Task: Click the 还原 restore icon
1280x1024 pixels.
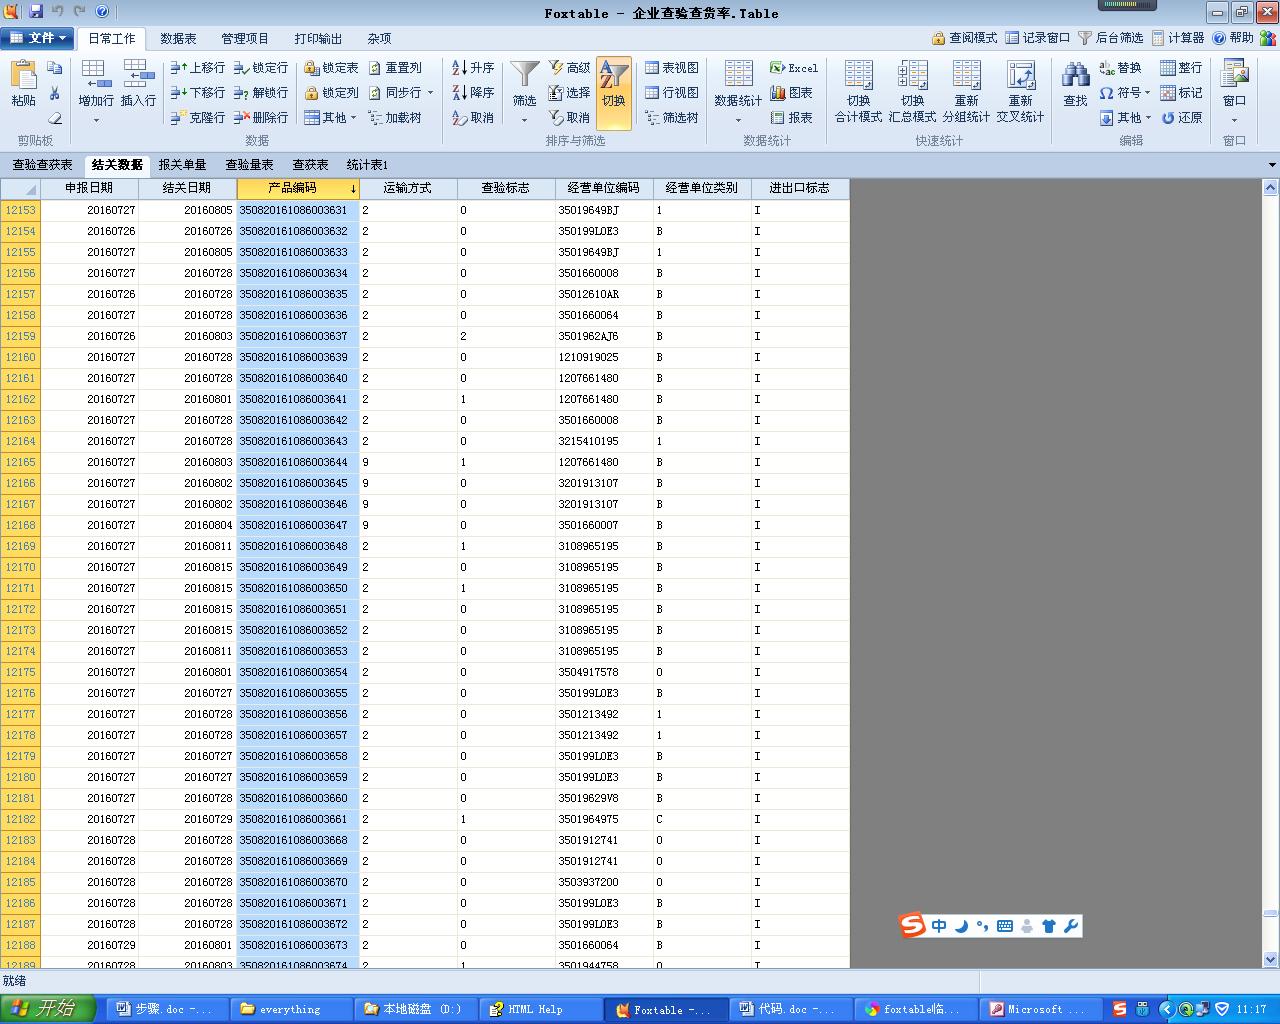Action: (x=1181, y=118)
